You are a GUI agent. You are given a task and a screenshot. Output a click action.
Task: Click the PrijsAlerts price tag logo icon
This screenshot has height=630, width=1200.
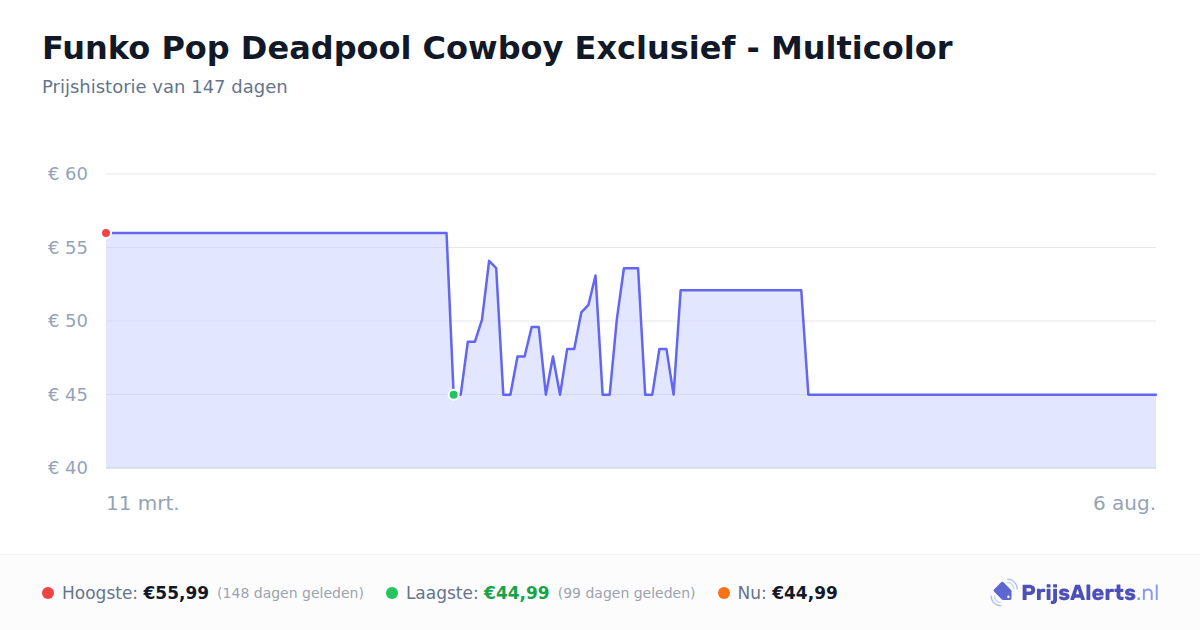point(1003,593)
